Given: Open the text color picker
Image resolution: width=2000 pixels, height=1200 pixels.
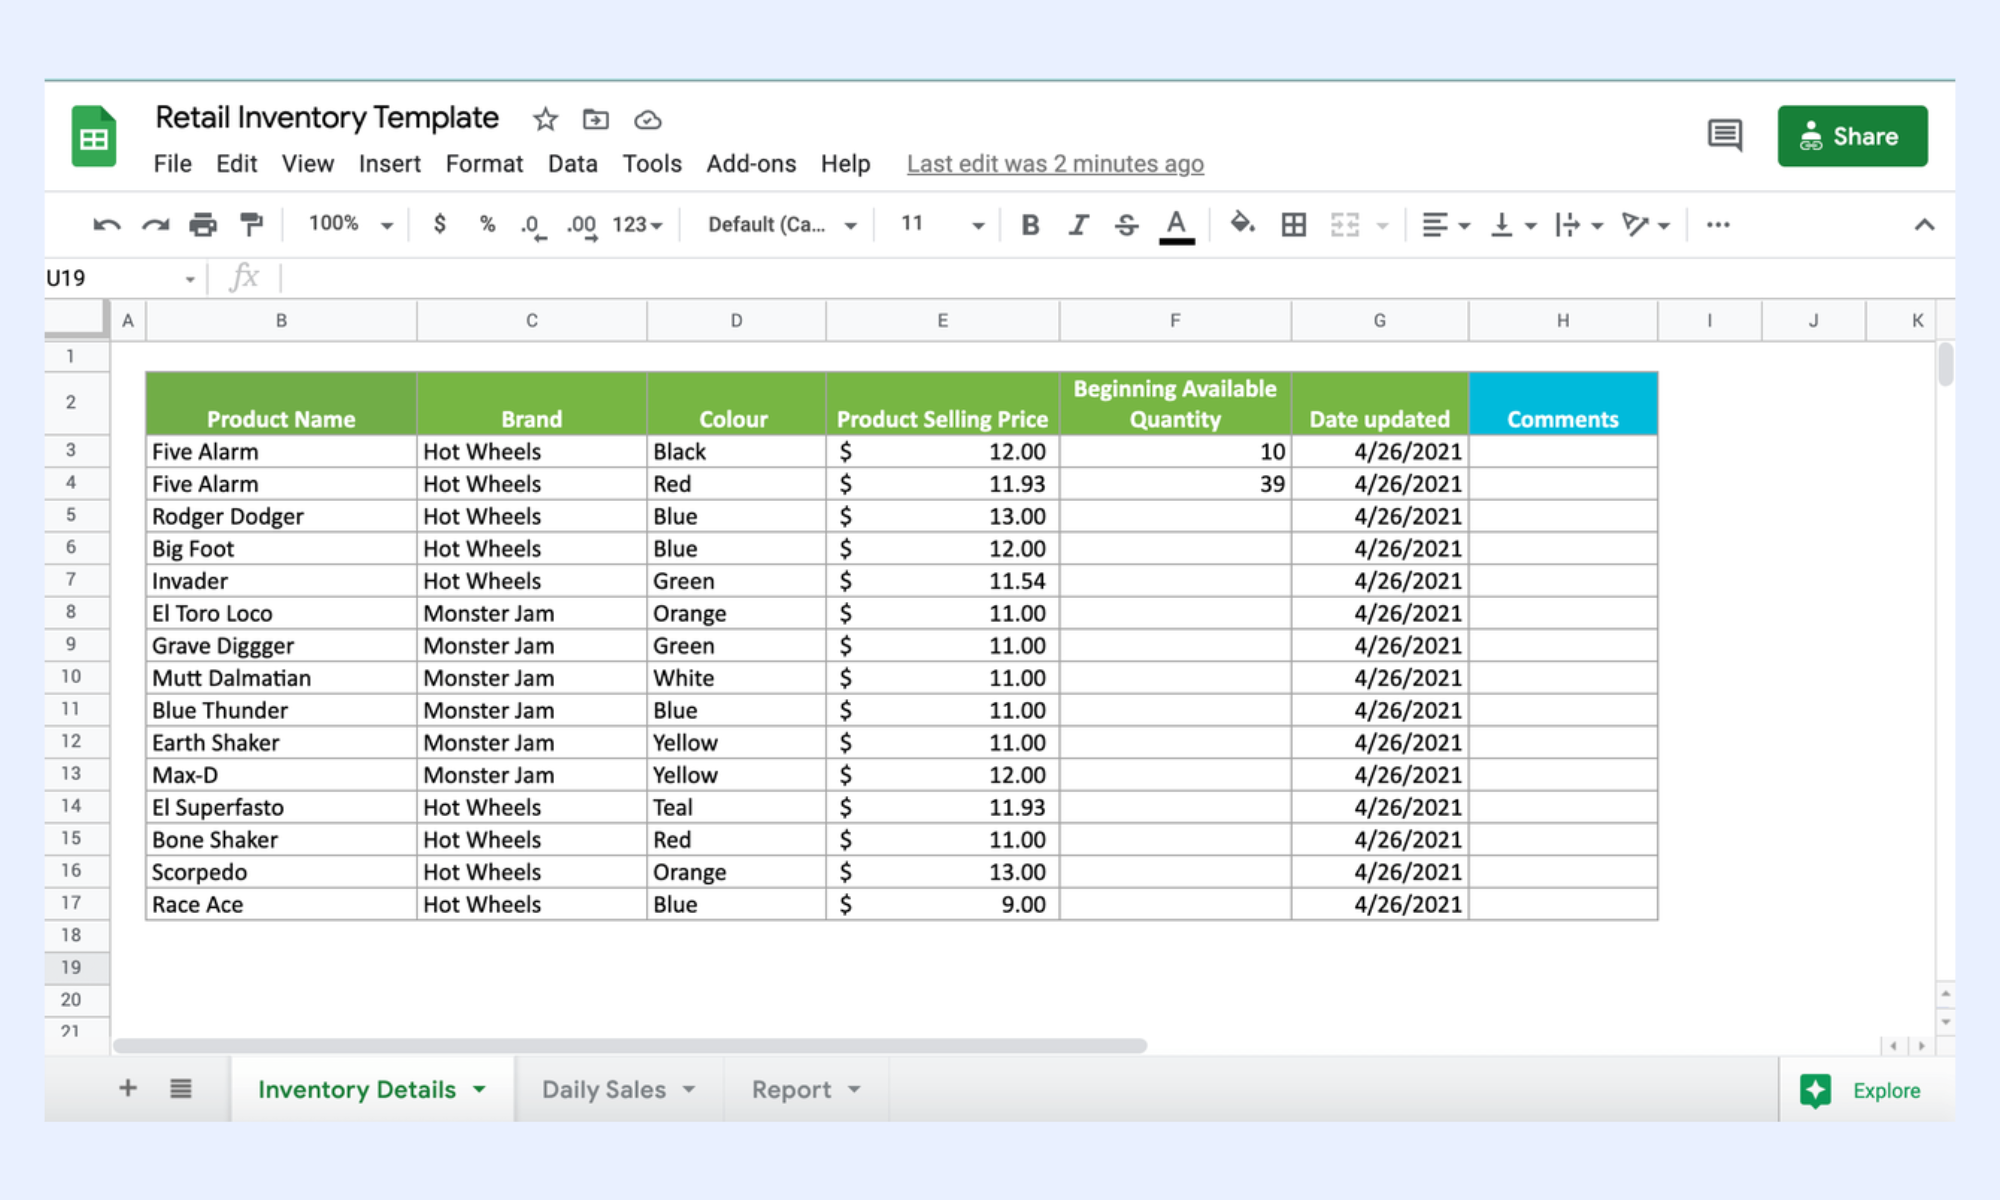Looking at the screenshot, I should tap(1177, 226).
